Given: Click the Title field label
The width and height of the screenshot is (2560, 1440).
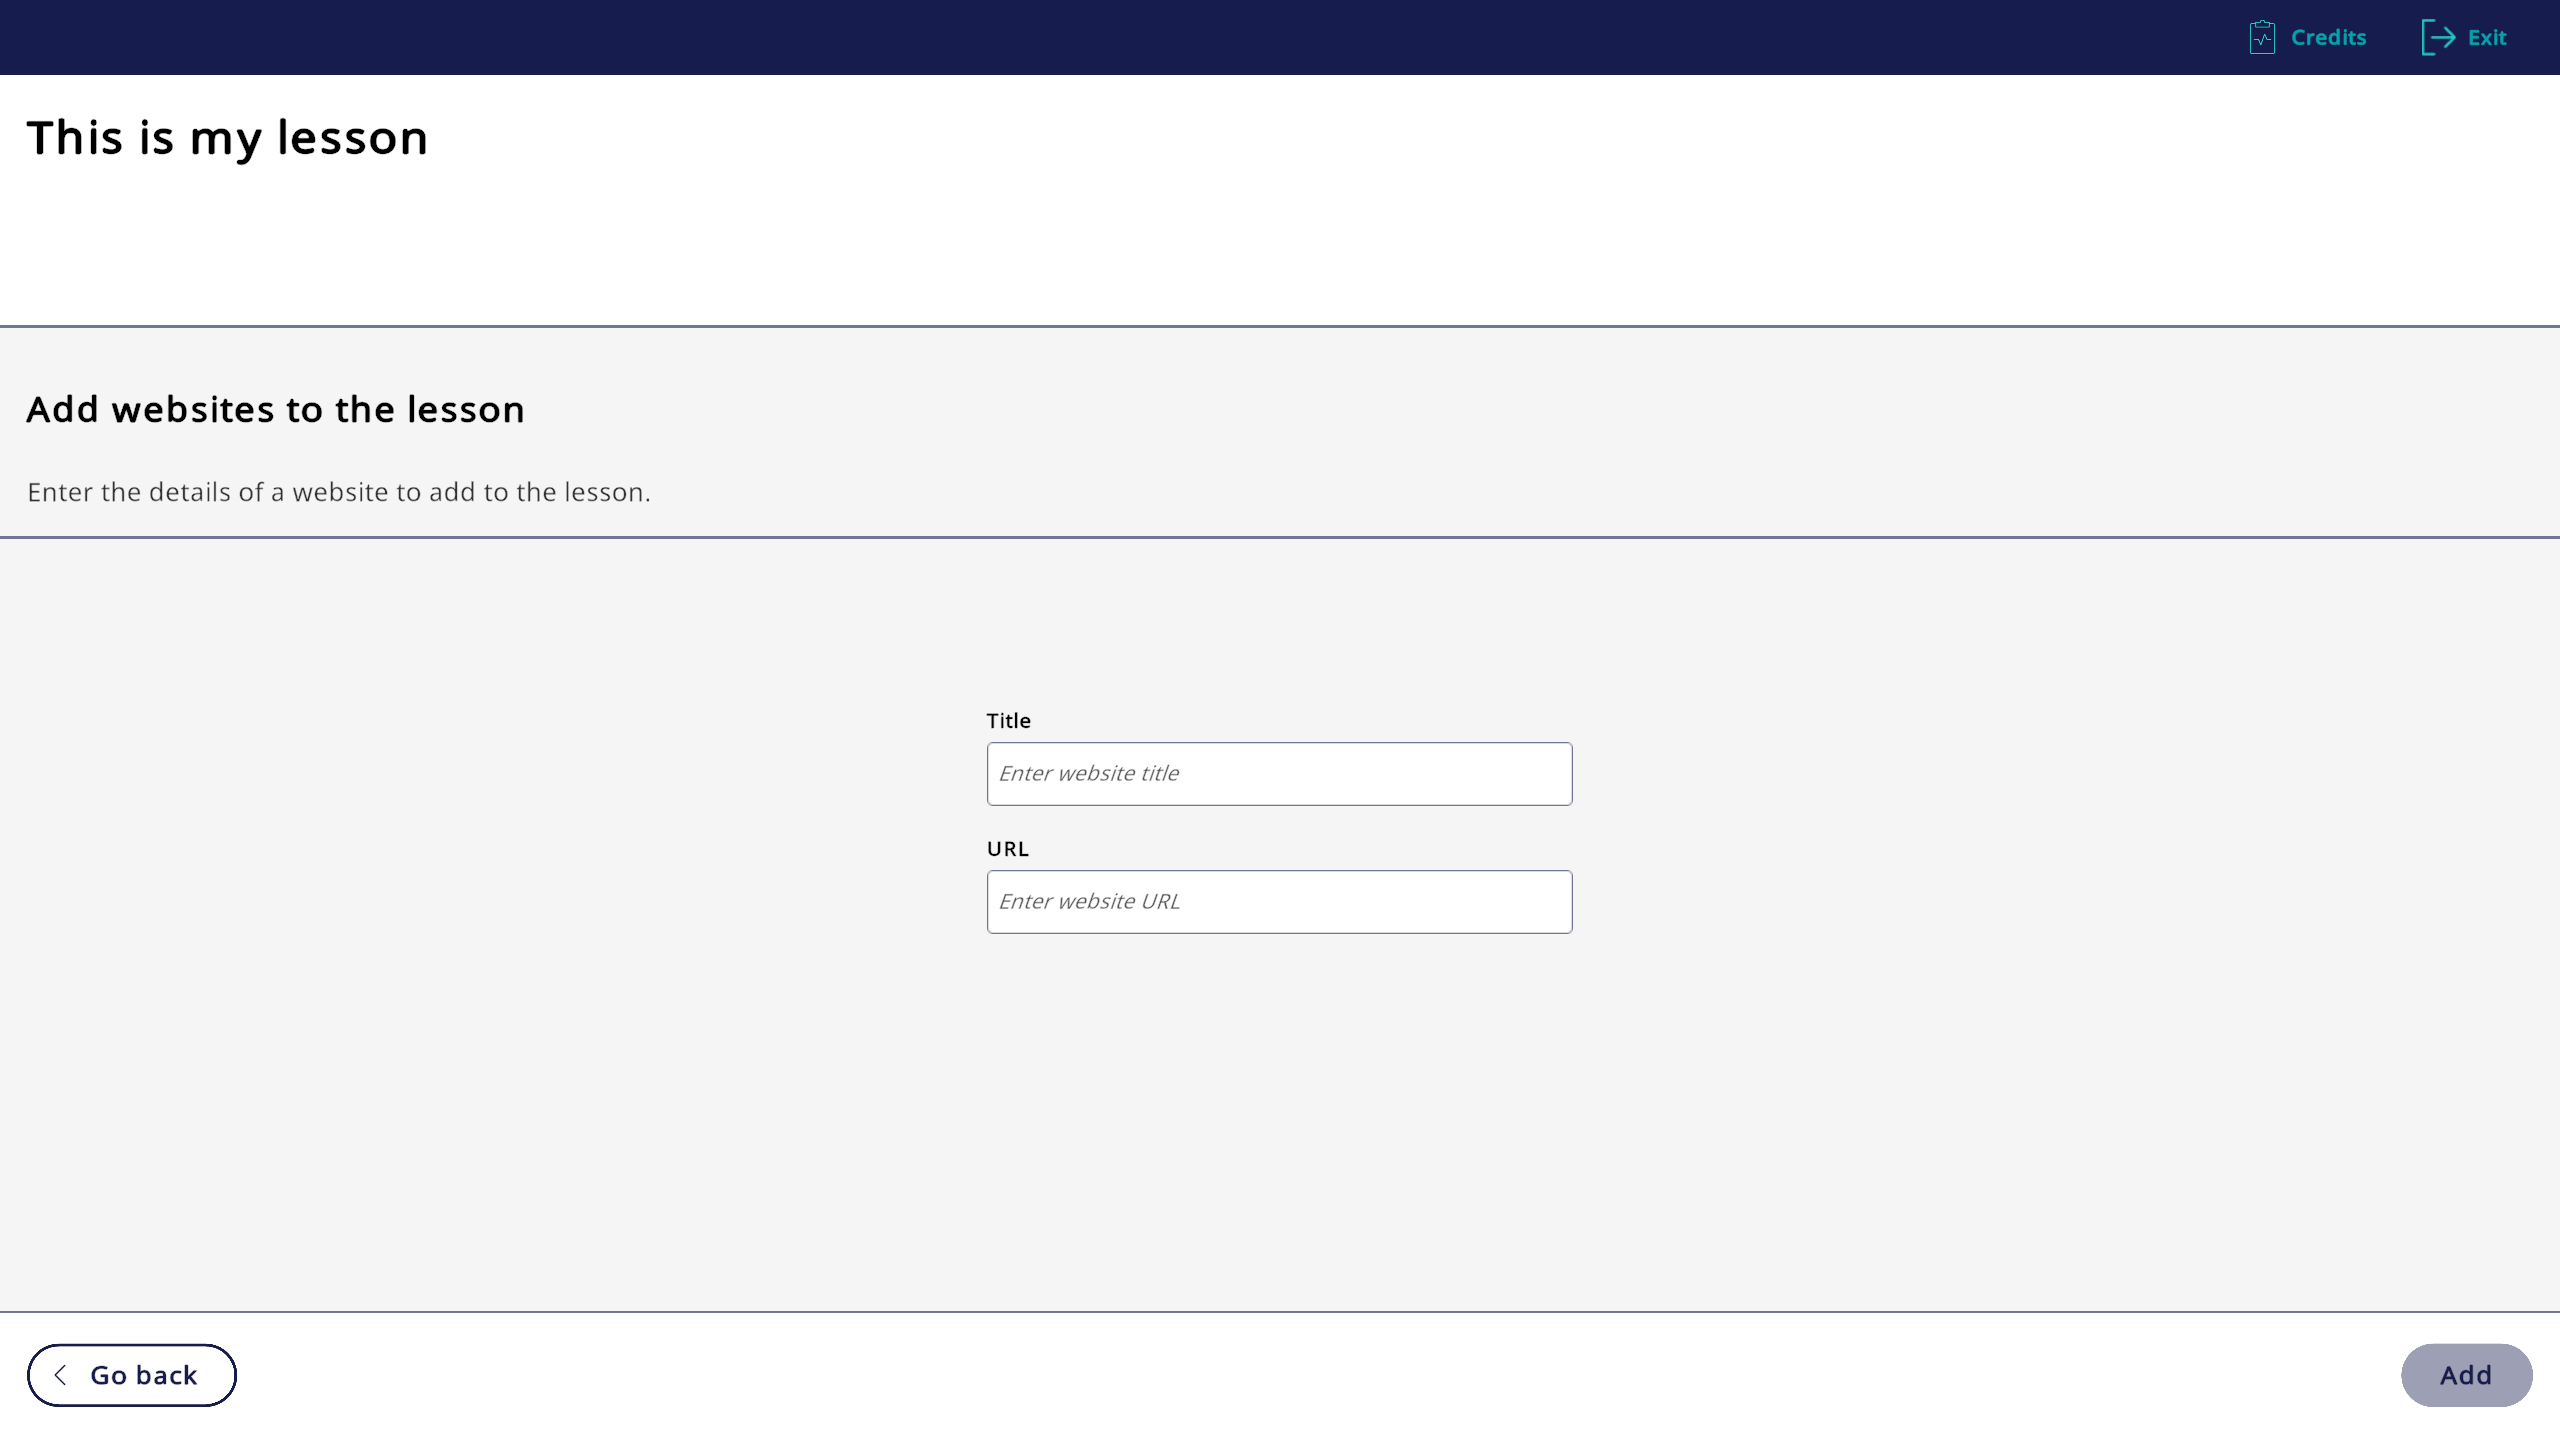Looking at the screenshot, I should [1008, 720].
